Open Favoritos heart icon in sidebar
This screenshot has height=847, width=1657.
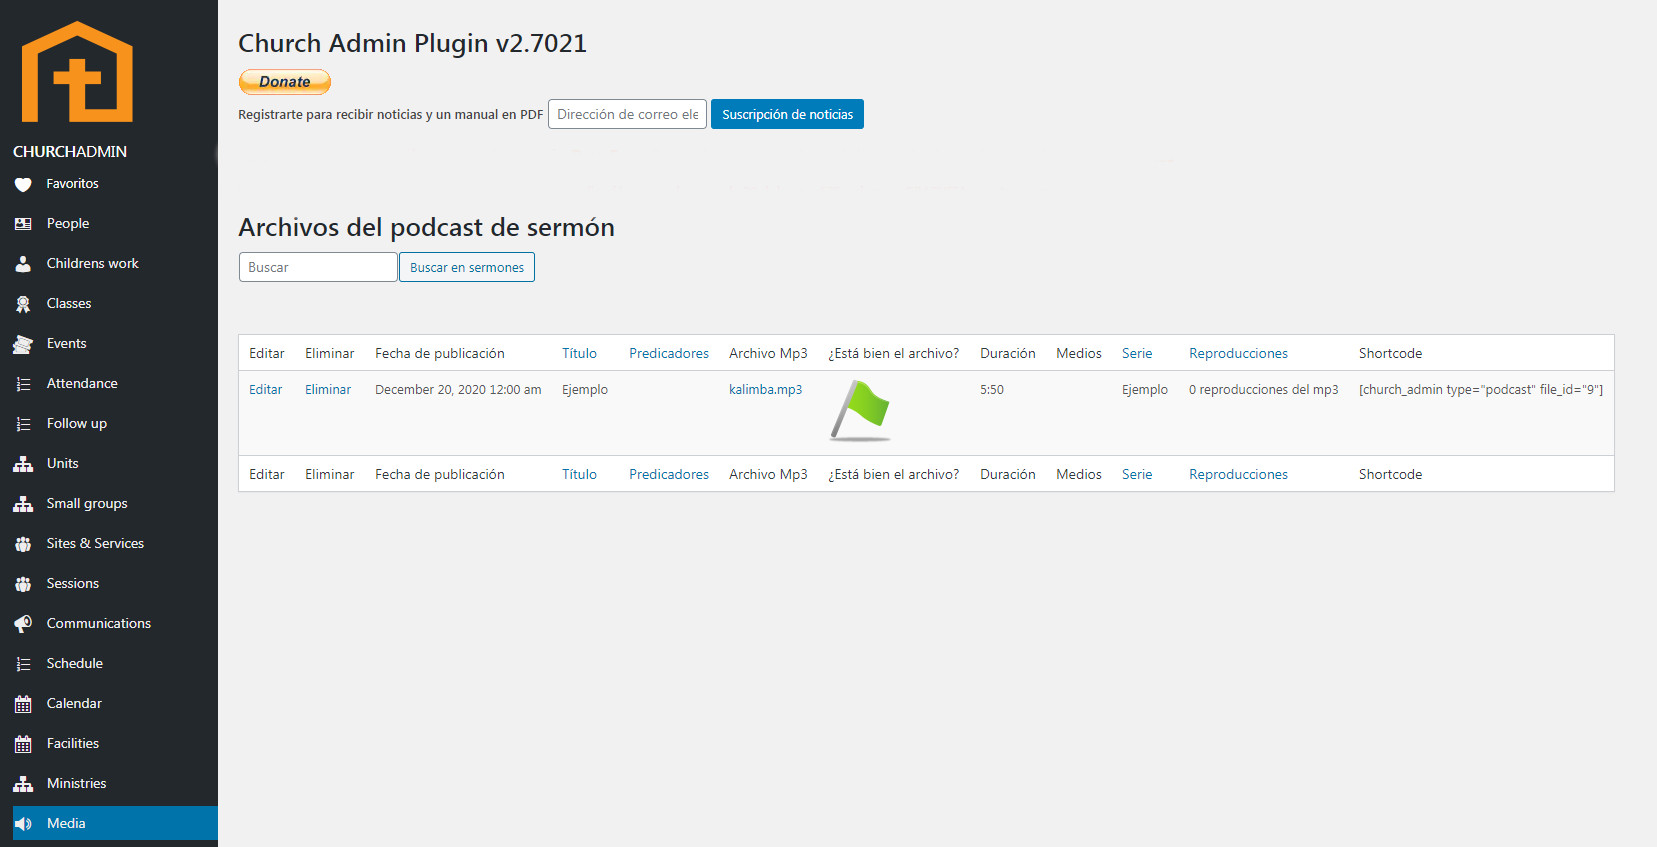pyautogui.click(x=23, y=184)
